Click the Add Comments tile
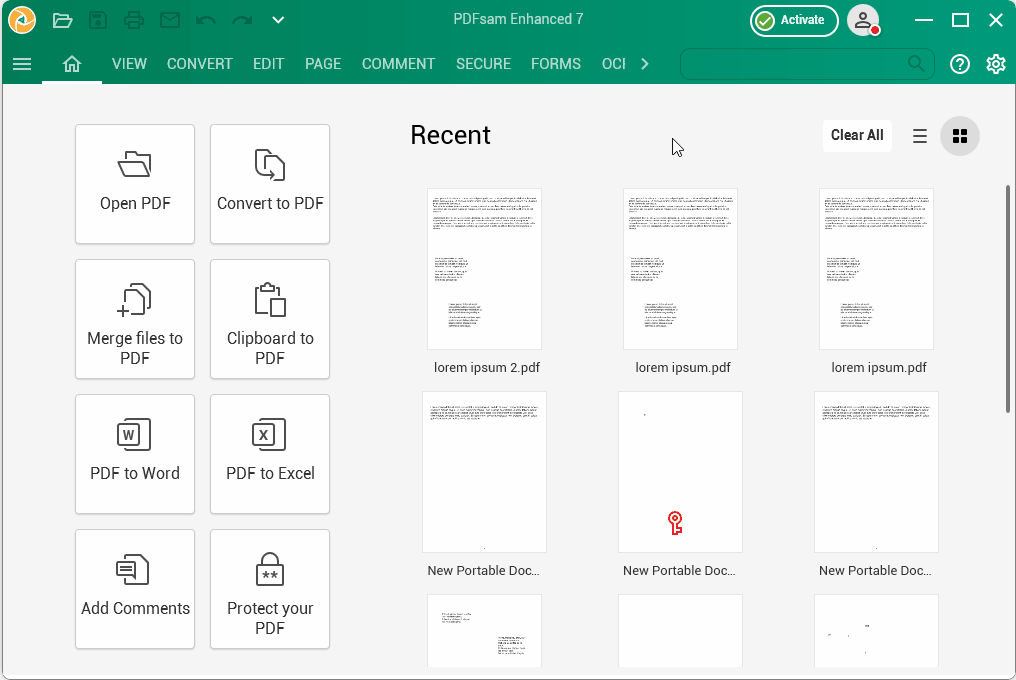Screen dimensions: 1016x680 [x=135, y=589]
